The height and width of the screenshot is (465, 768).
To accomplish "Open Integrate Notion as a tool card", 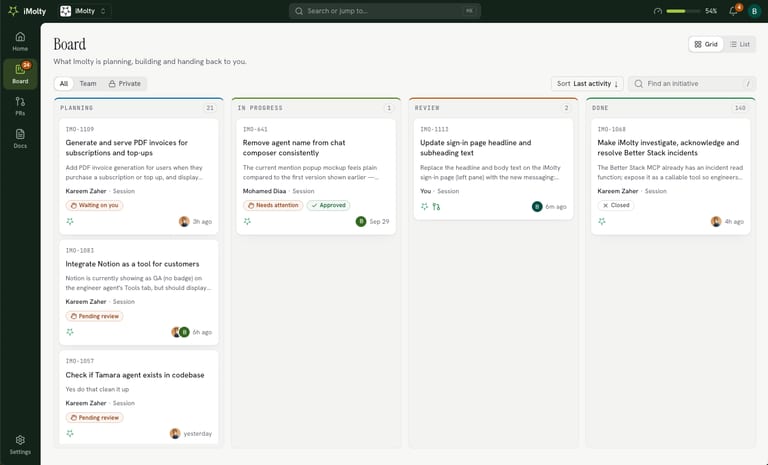I will pos(139,292).
